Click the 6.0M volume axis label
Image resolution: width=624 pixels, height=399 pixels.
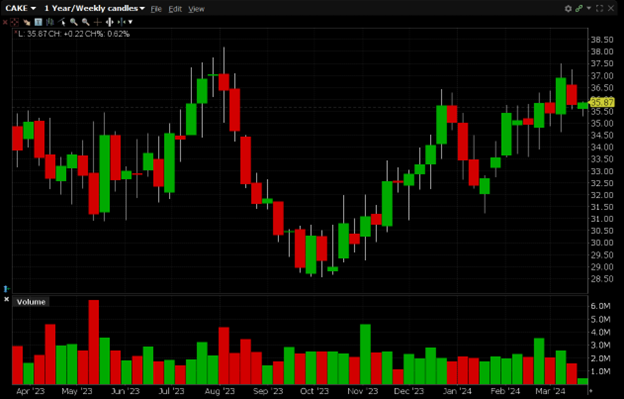click(600, 306)
